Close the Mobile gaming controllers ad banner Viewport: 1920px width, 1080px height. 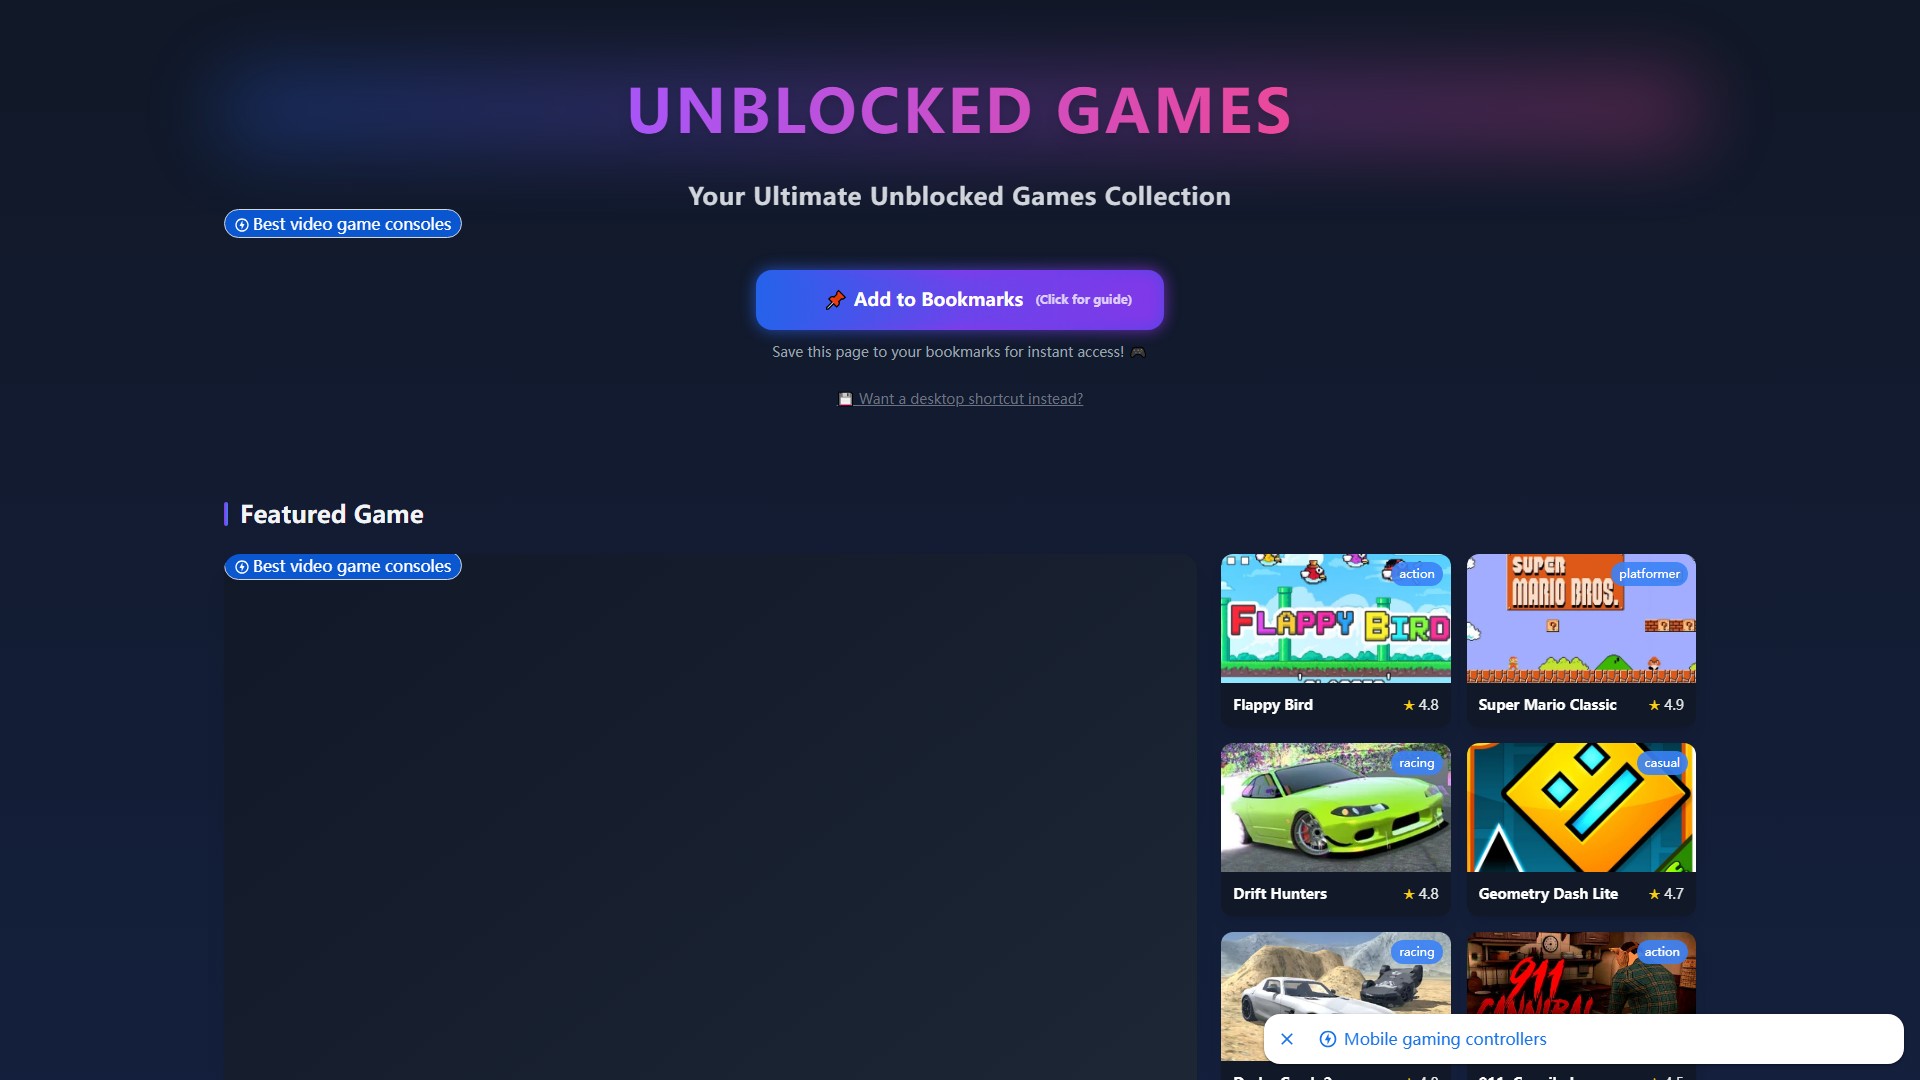pyautogui.click(x=1287, y=1039)
